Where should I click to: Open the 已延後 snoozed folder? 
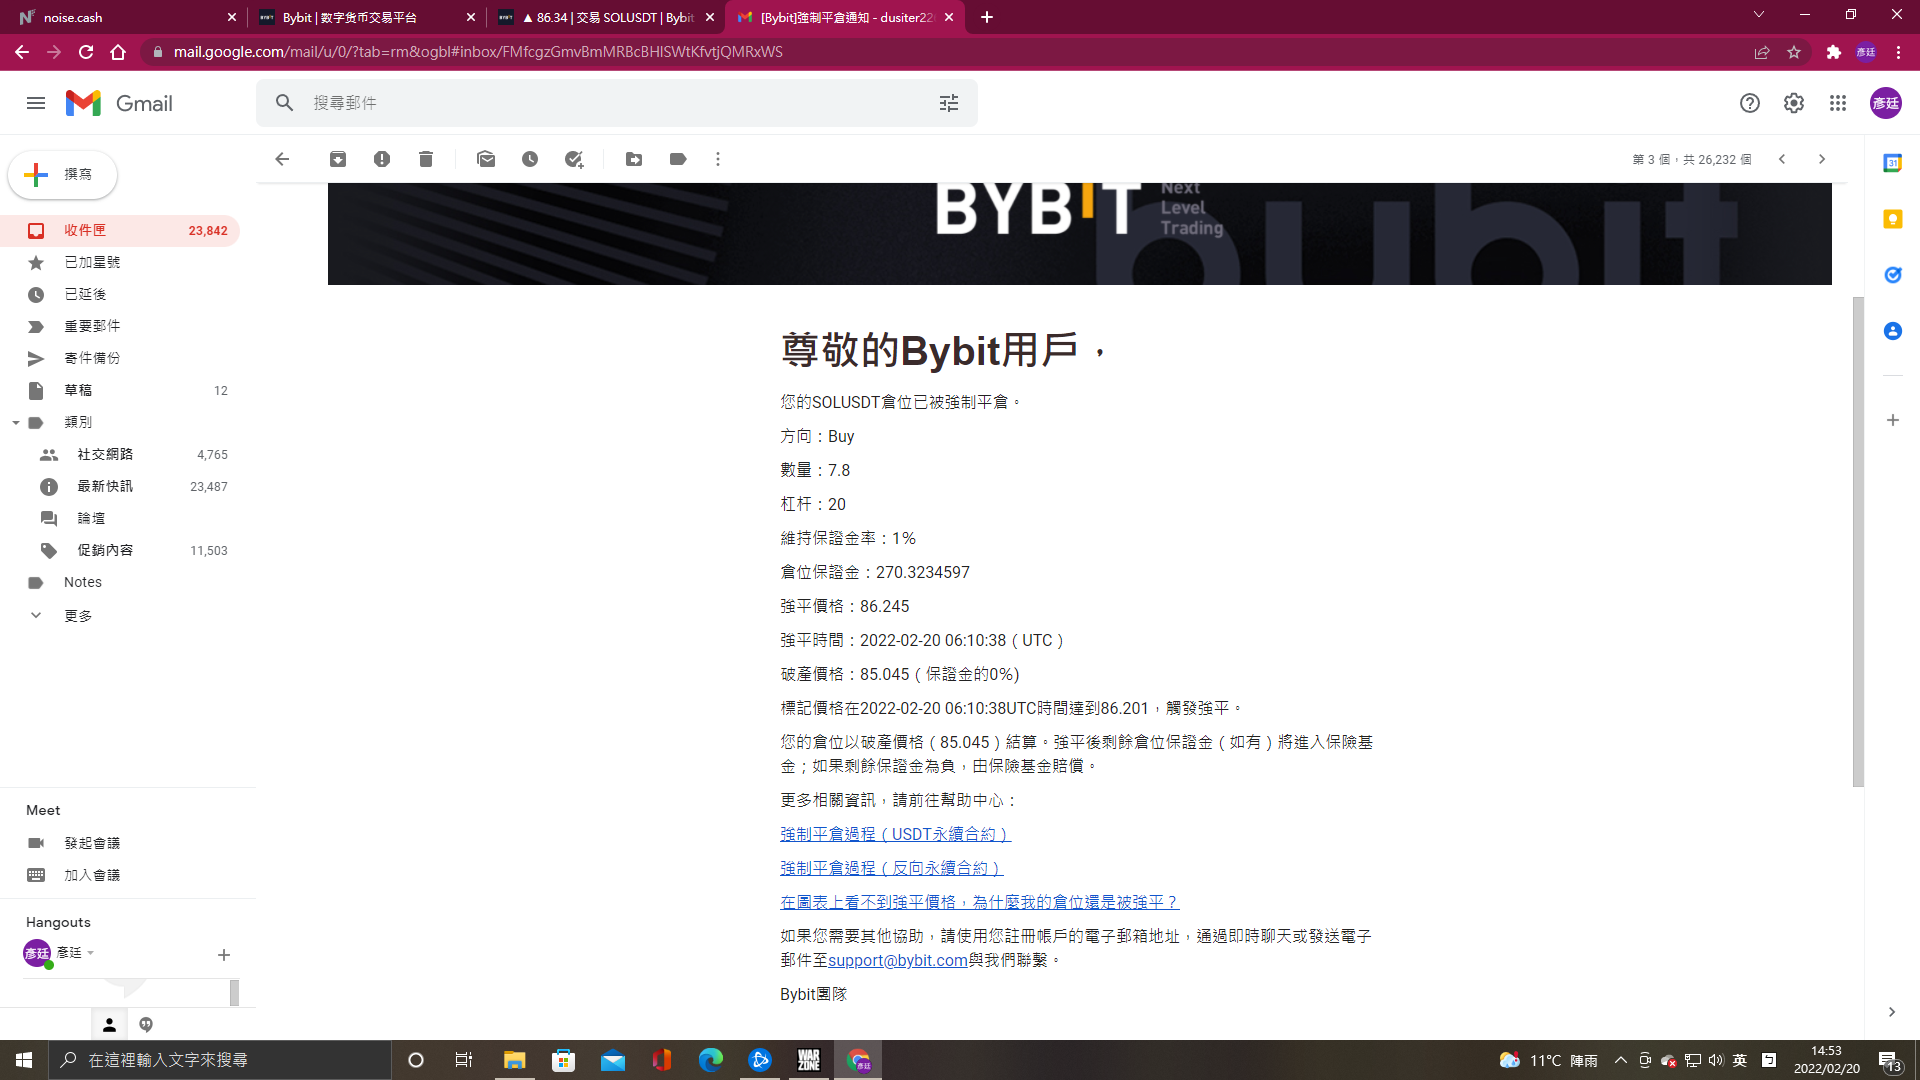pyautogui.click(x=120, y=295)
